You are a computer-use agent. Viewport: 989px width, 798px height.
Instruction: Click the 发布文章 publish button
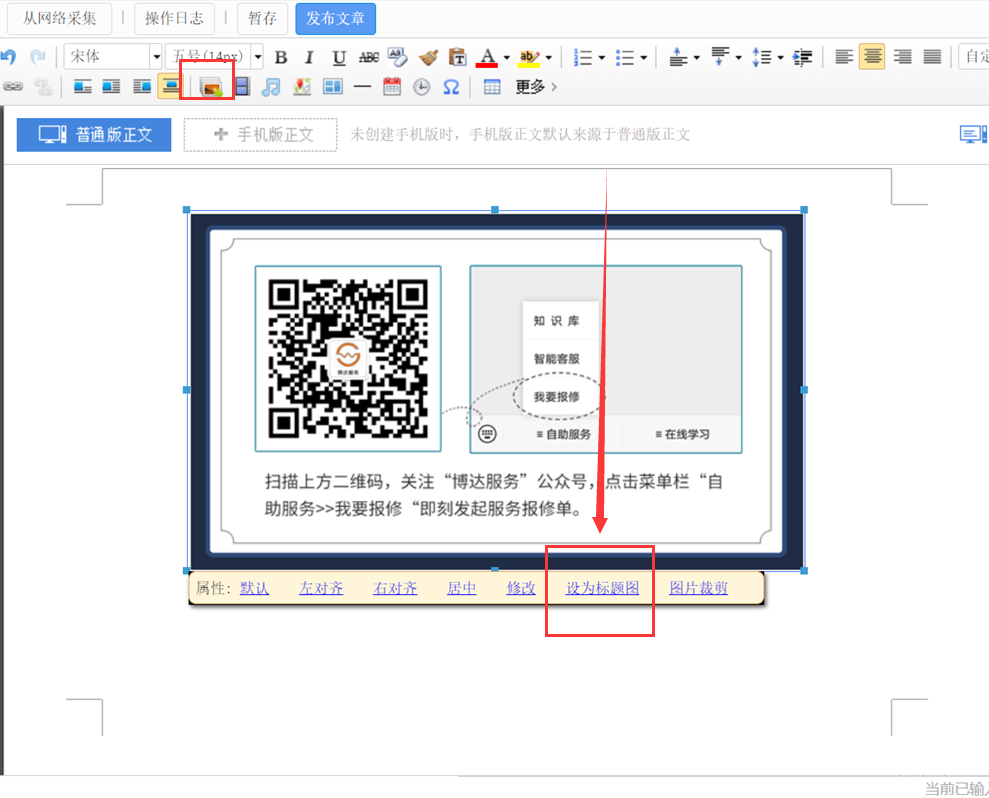coord(336,18)
